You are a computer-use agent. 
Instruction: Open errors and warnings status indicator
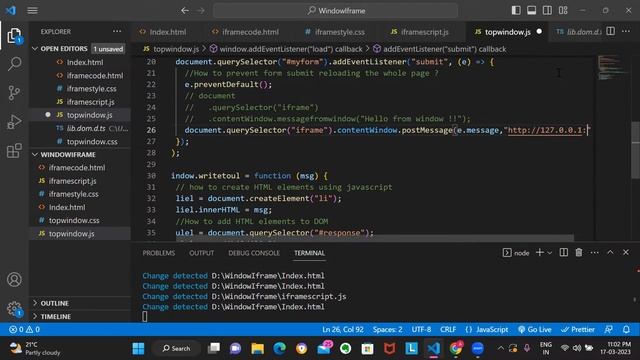pos(24,329)
